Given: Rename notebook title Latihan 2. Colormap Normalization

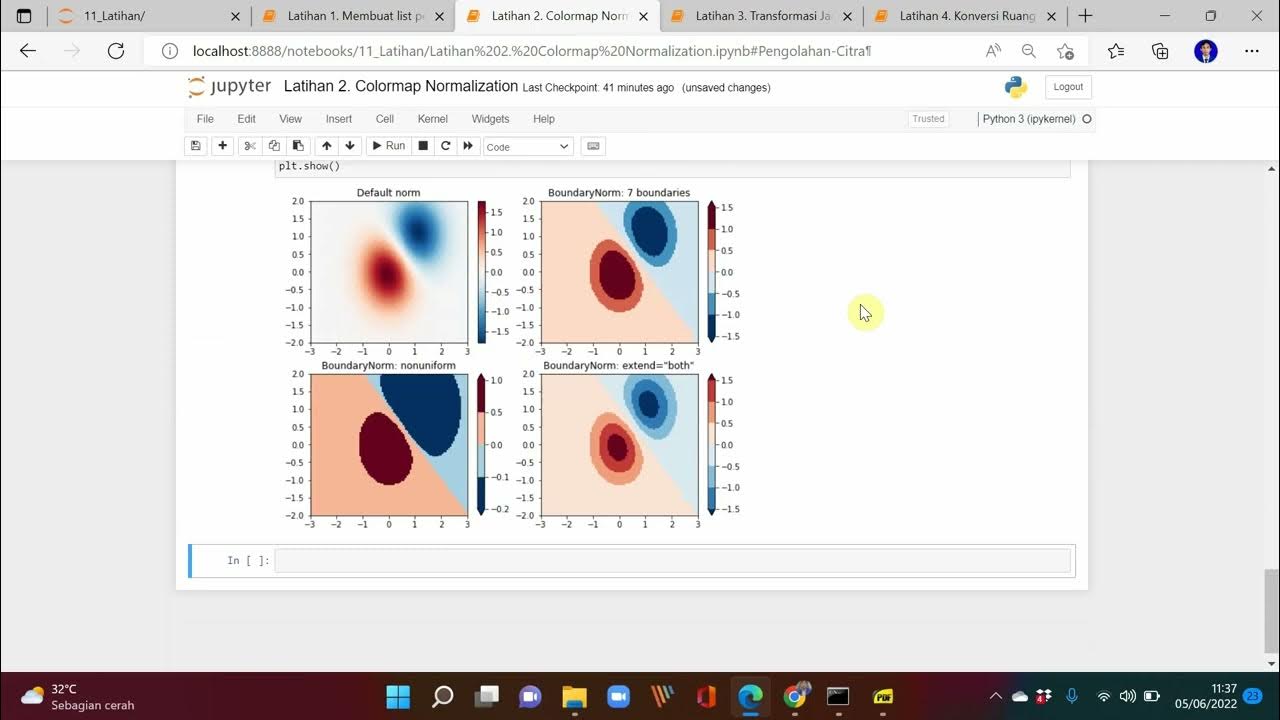Looking at the screenshot, I should pyautogui.click(x=401, y=87).
